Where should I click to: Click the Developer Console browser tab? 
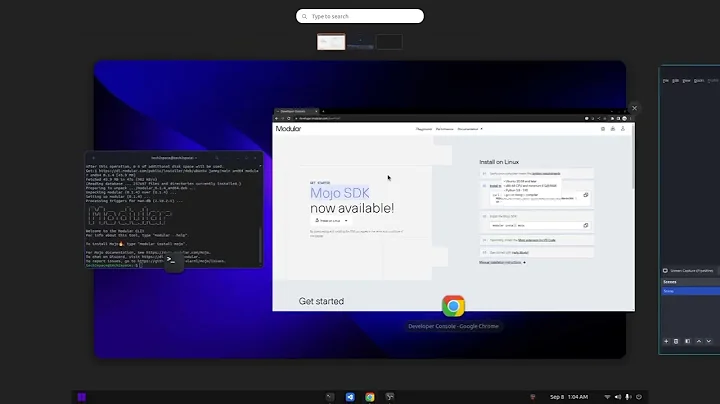[296, 111]
